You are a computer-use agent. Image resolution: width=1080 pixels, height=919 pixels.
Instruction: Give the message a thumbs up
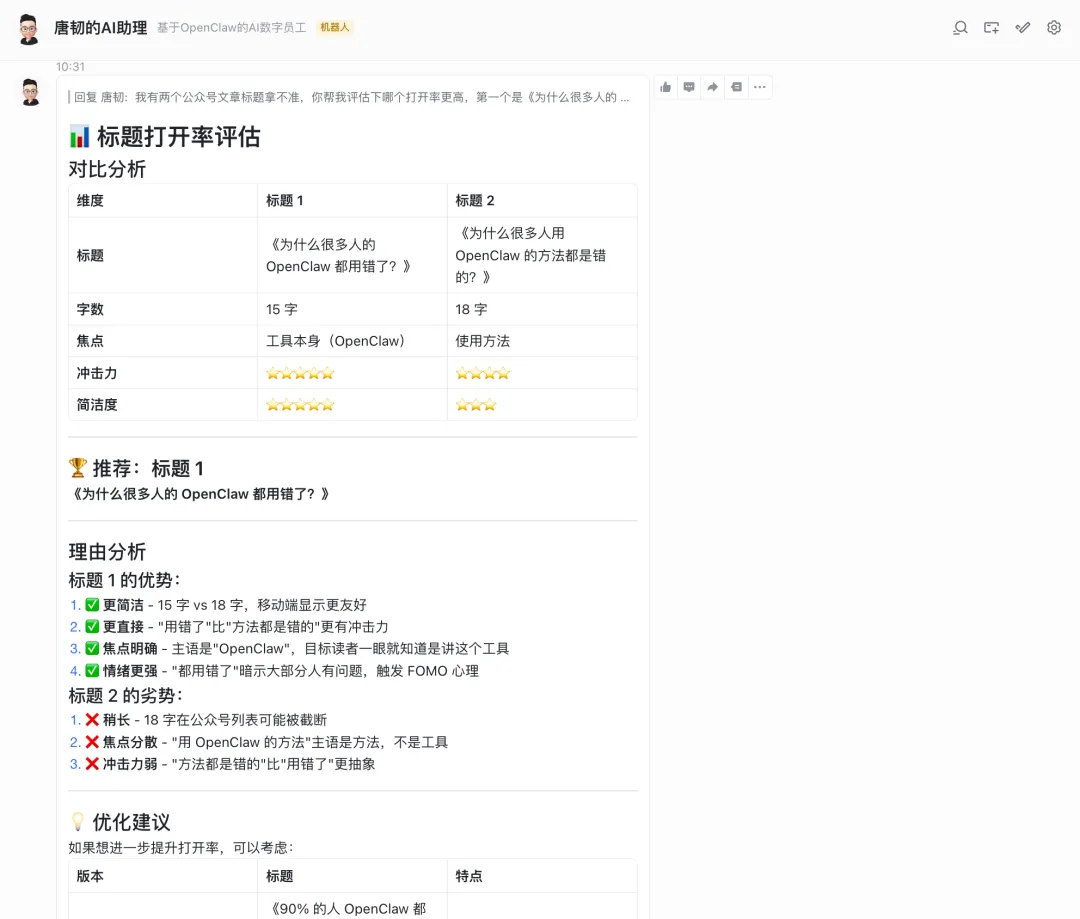point(665,87)
